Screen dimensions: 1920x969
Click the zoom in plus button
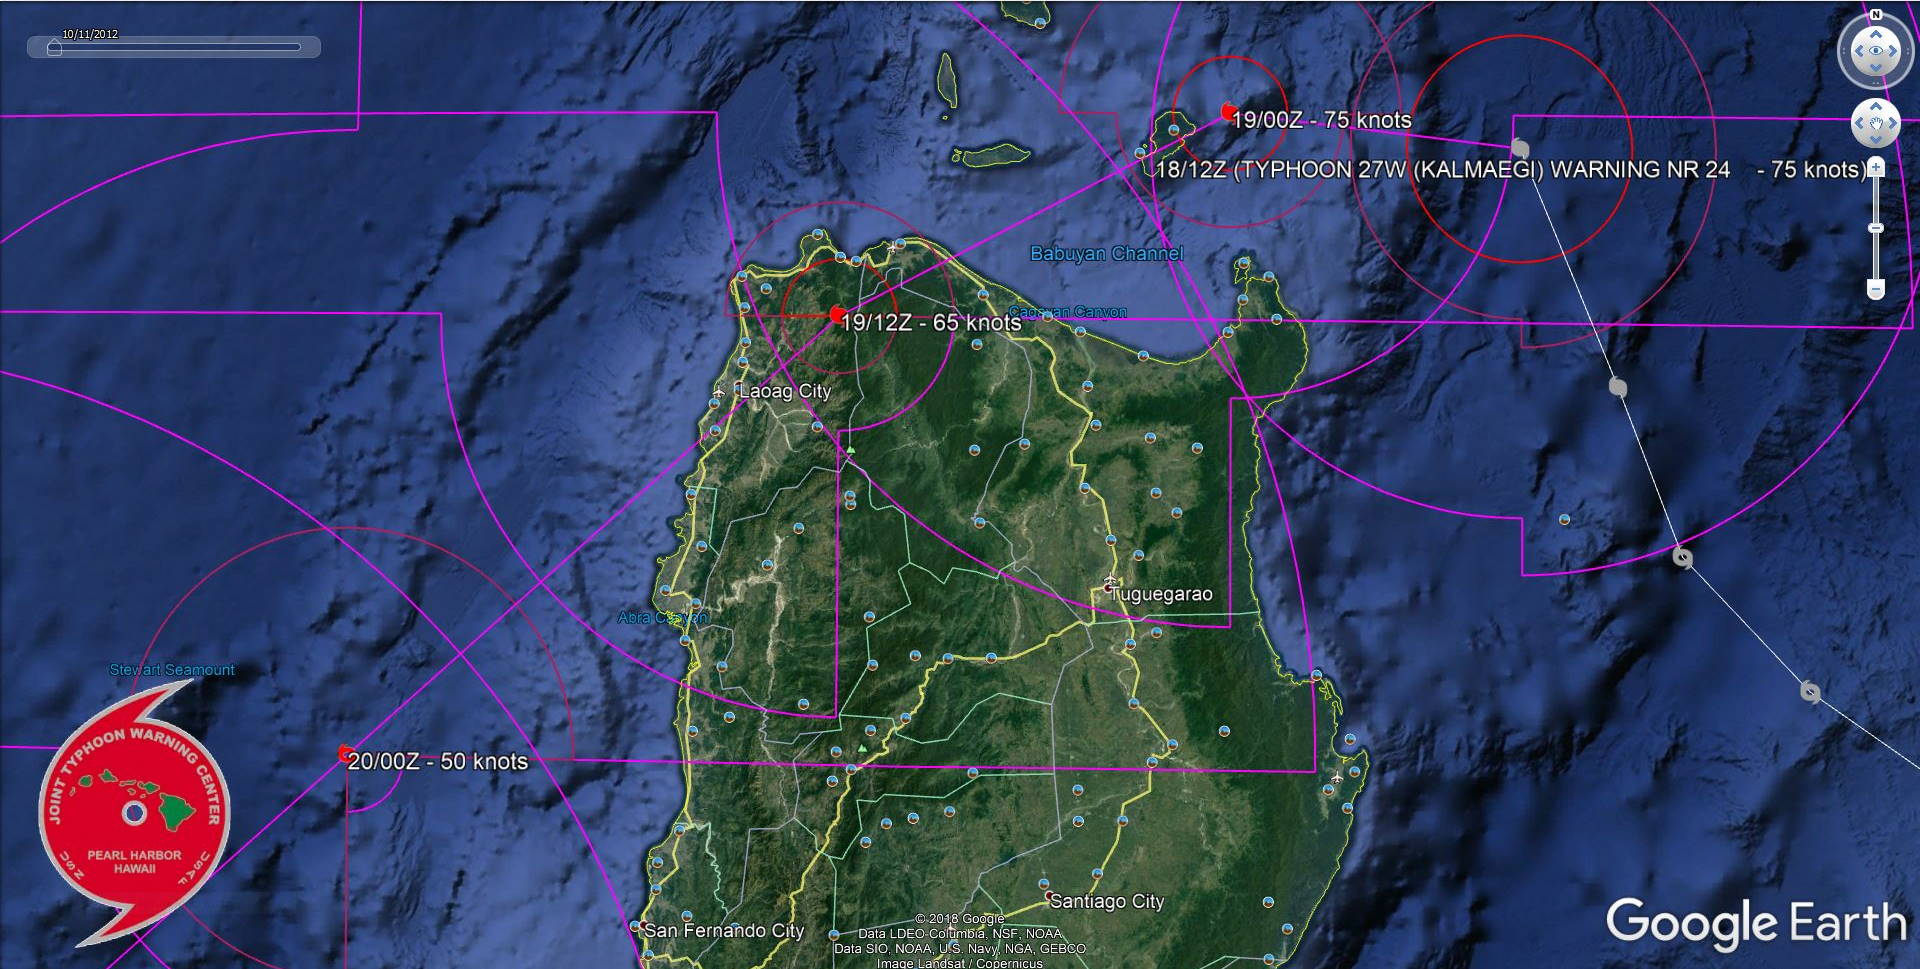[x=1876, y=167]
